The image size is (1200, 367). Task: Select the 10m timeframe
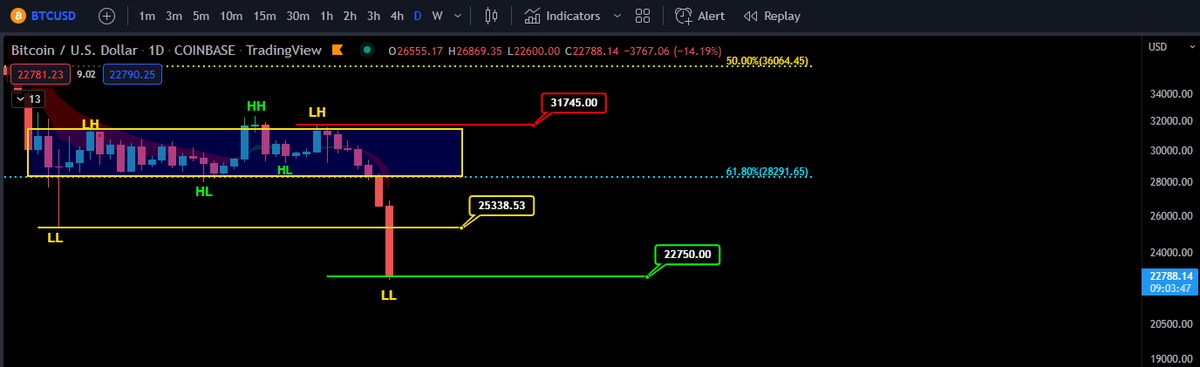click(x=231, y=16)
